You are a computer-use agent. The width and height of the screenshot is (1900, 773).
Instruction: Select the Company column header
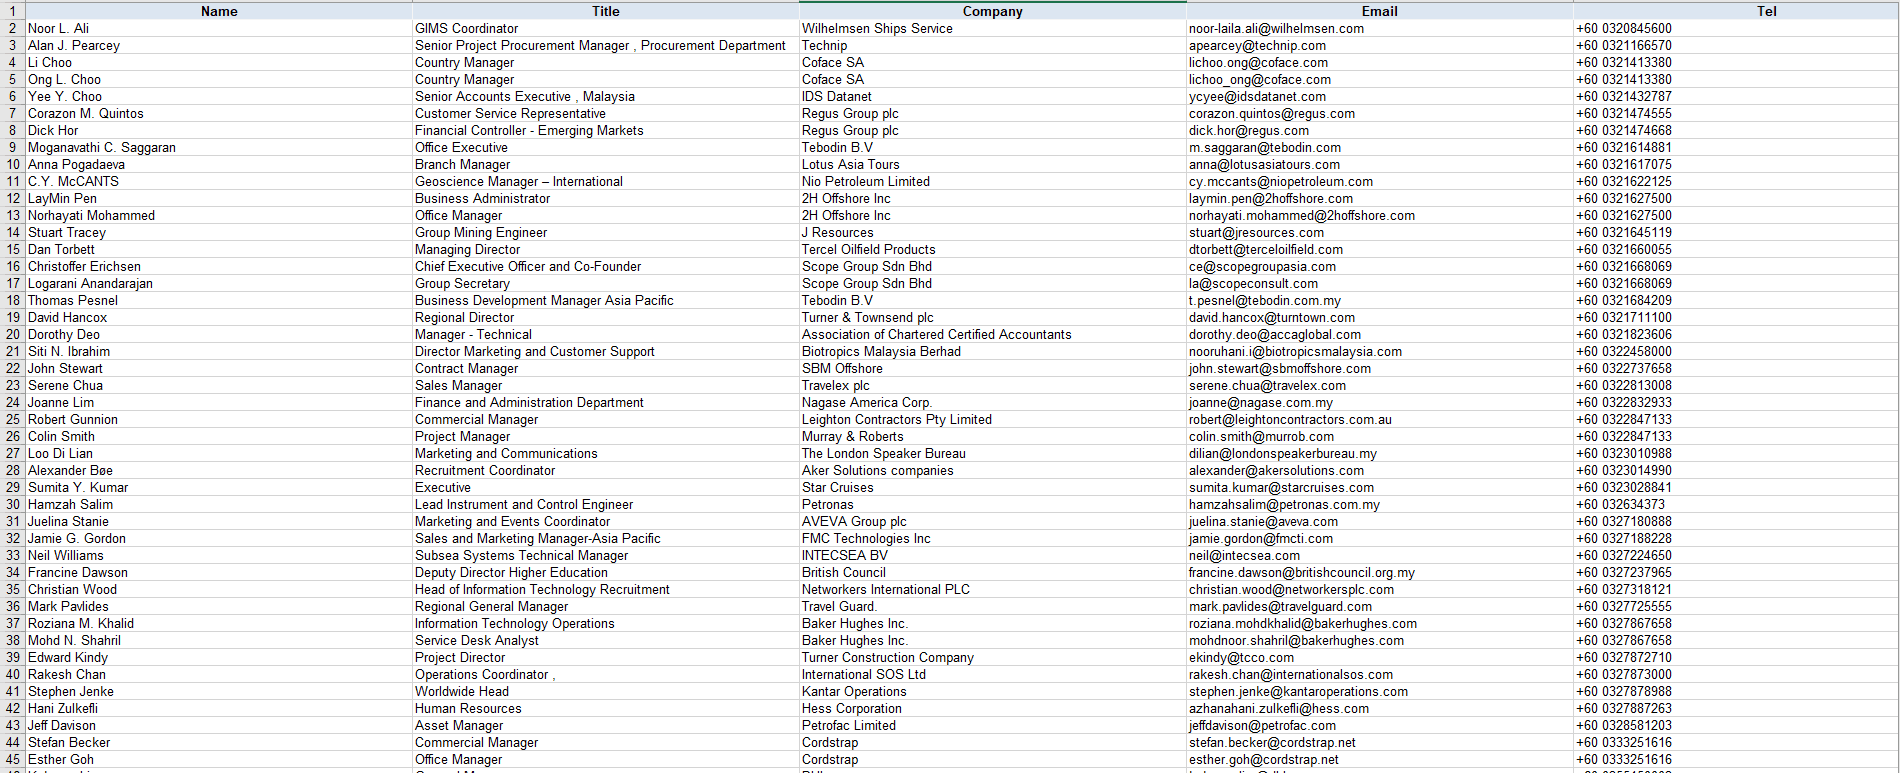click(x=992, y=11)
